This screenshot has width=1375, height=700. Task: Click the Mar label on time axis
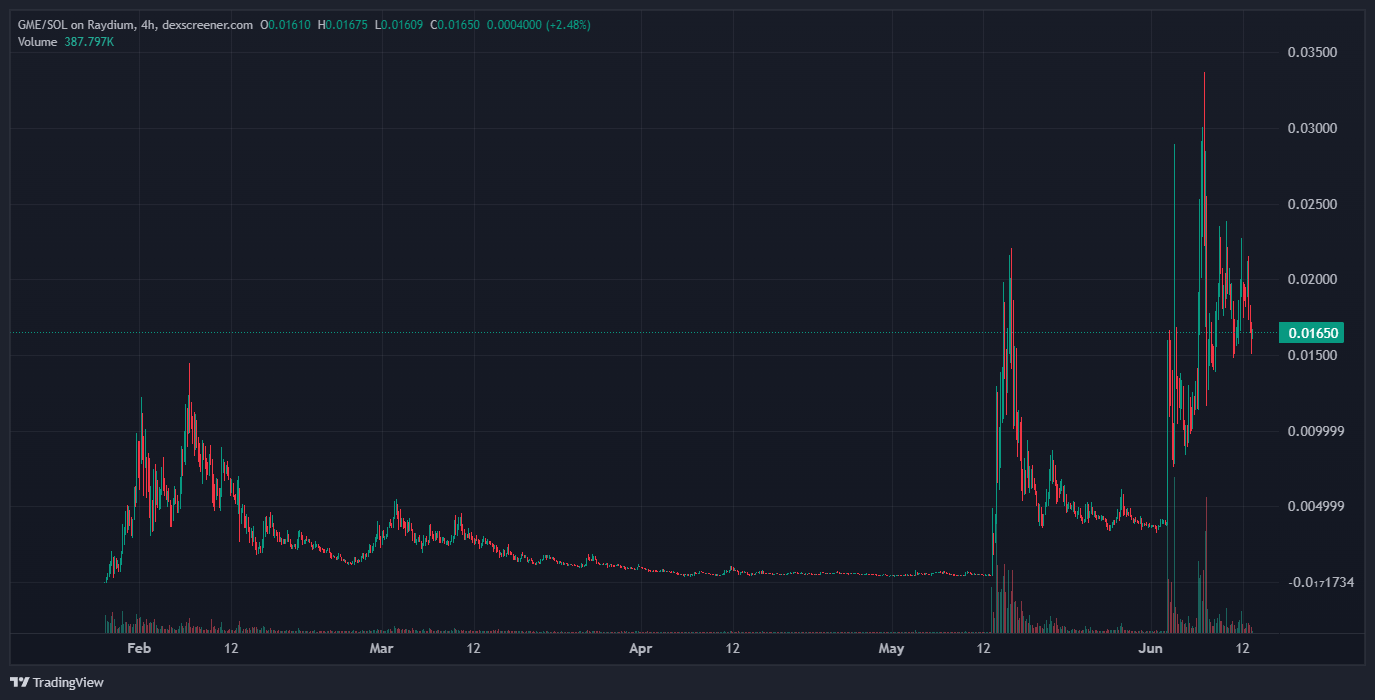click(x=381, y=649)
